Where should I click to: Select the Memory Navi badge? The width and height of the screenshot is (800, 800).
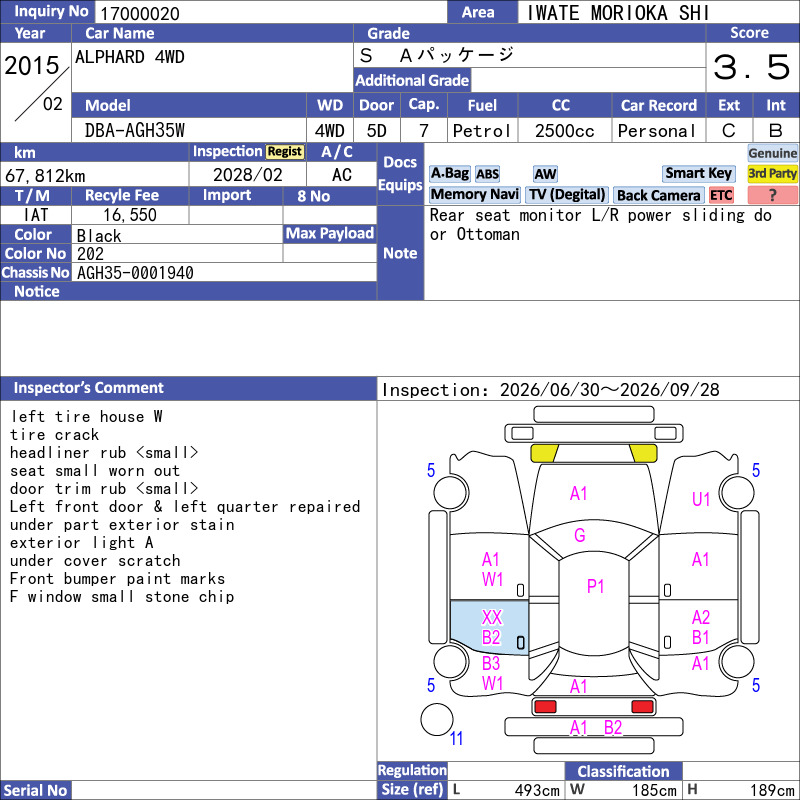pyautogui.click(x=474, y=194)
